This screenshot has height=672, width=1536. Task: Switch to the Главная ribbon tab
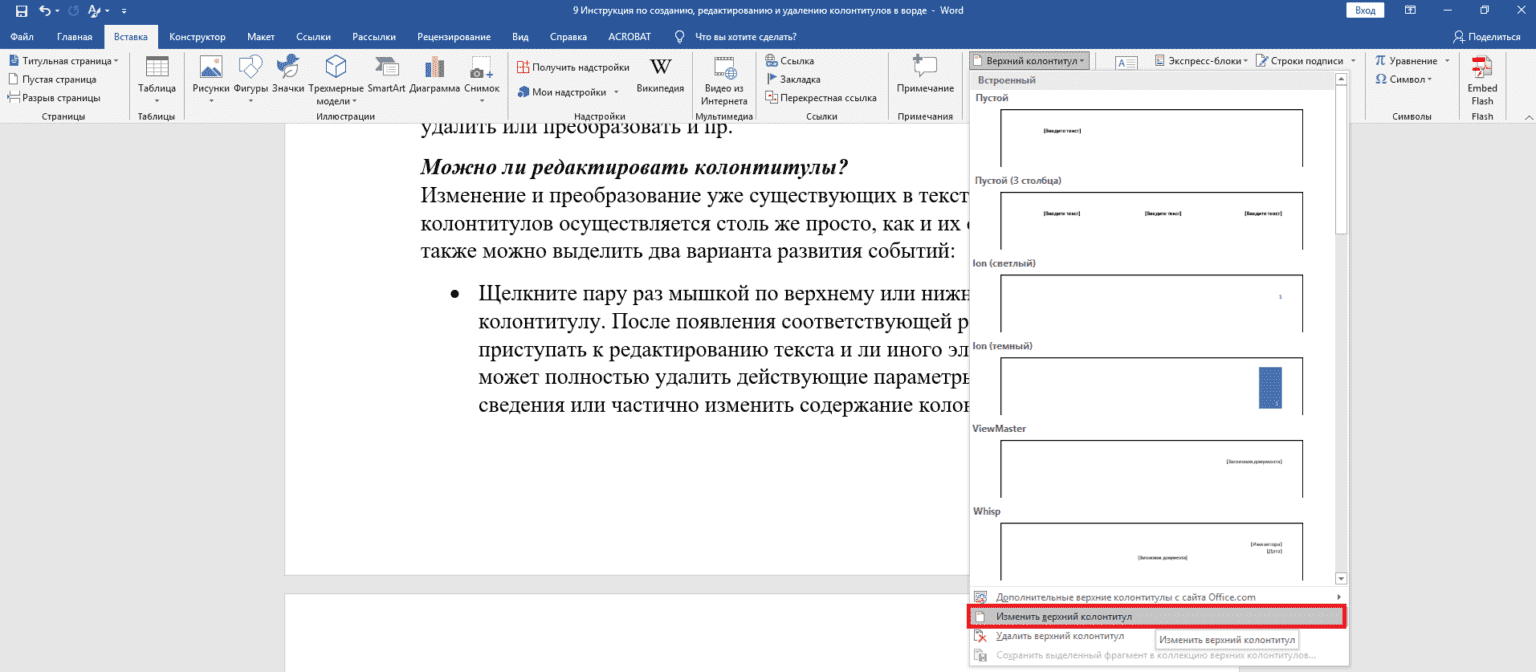[75, 37]
